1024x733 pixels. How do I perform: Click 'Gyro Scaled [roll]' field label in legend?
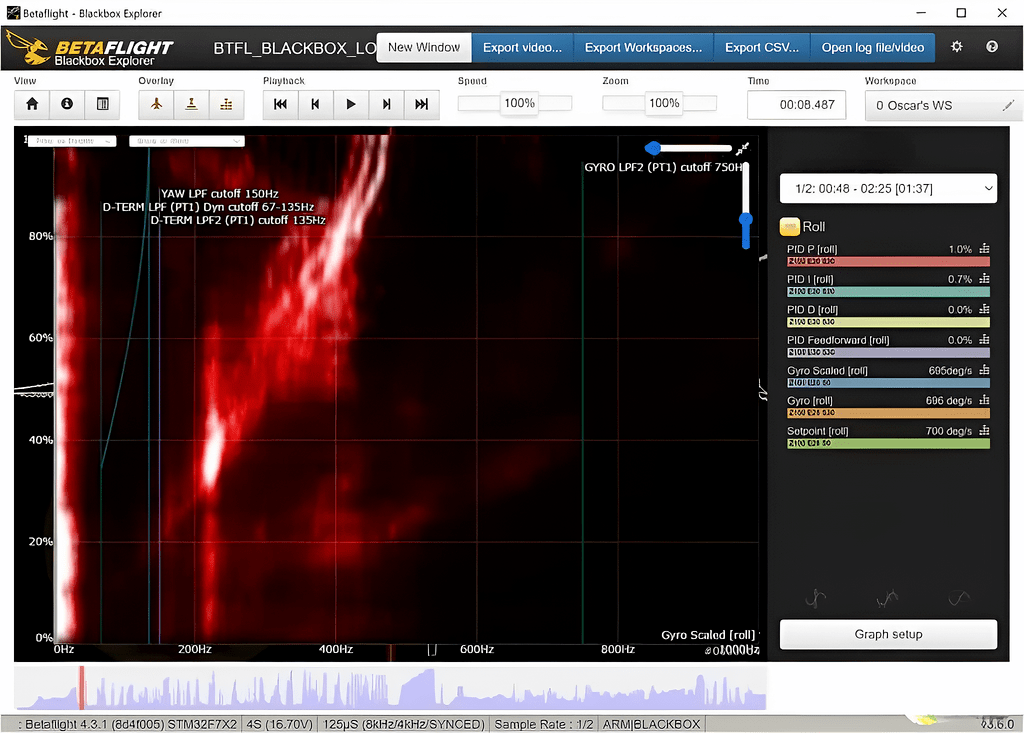pyautogui.click(x=827, y=370)
